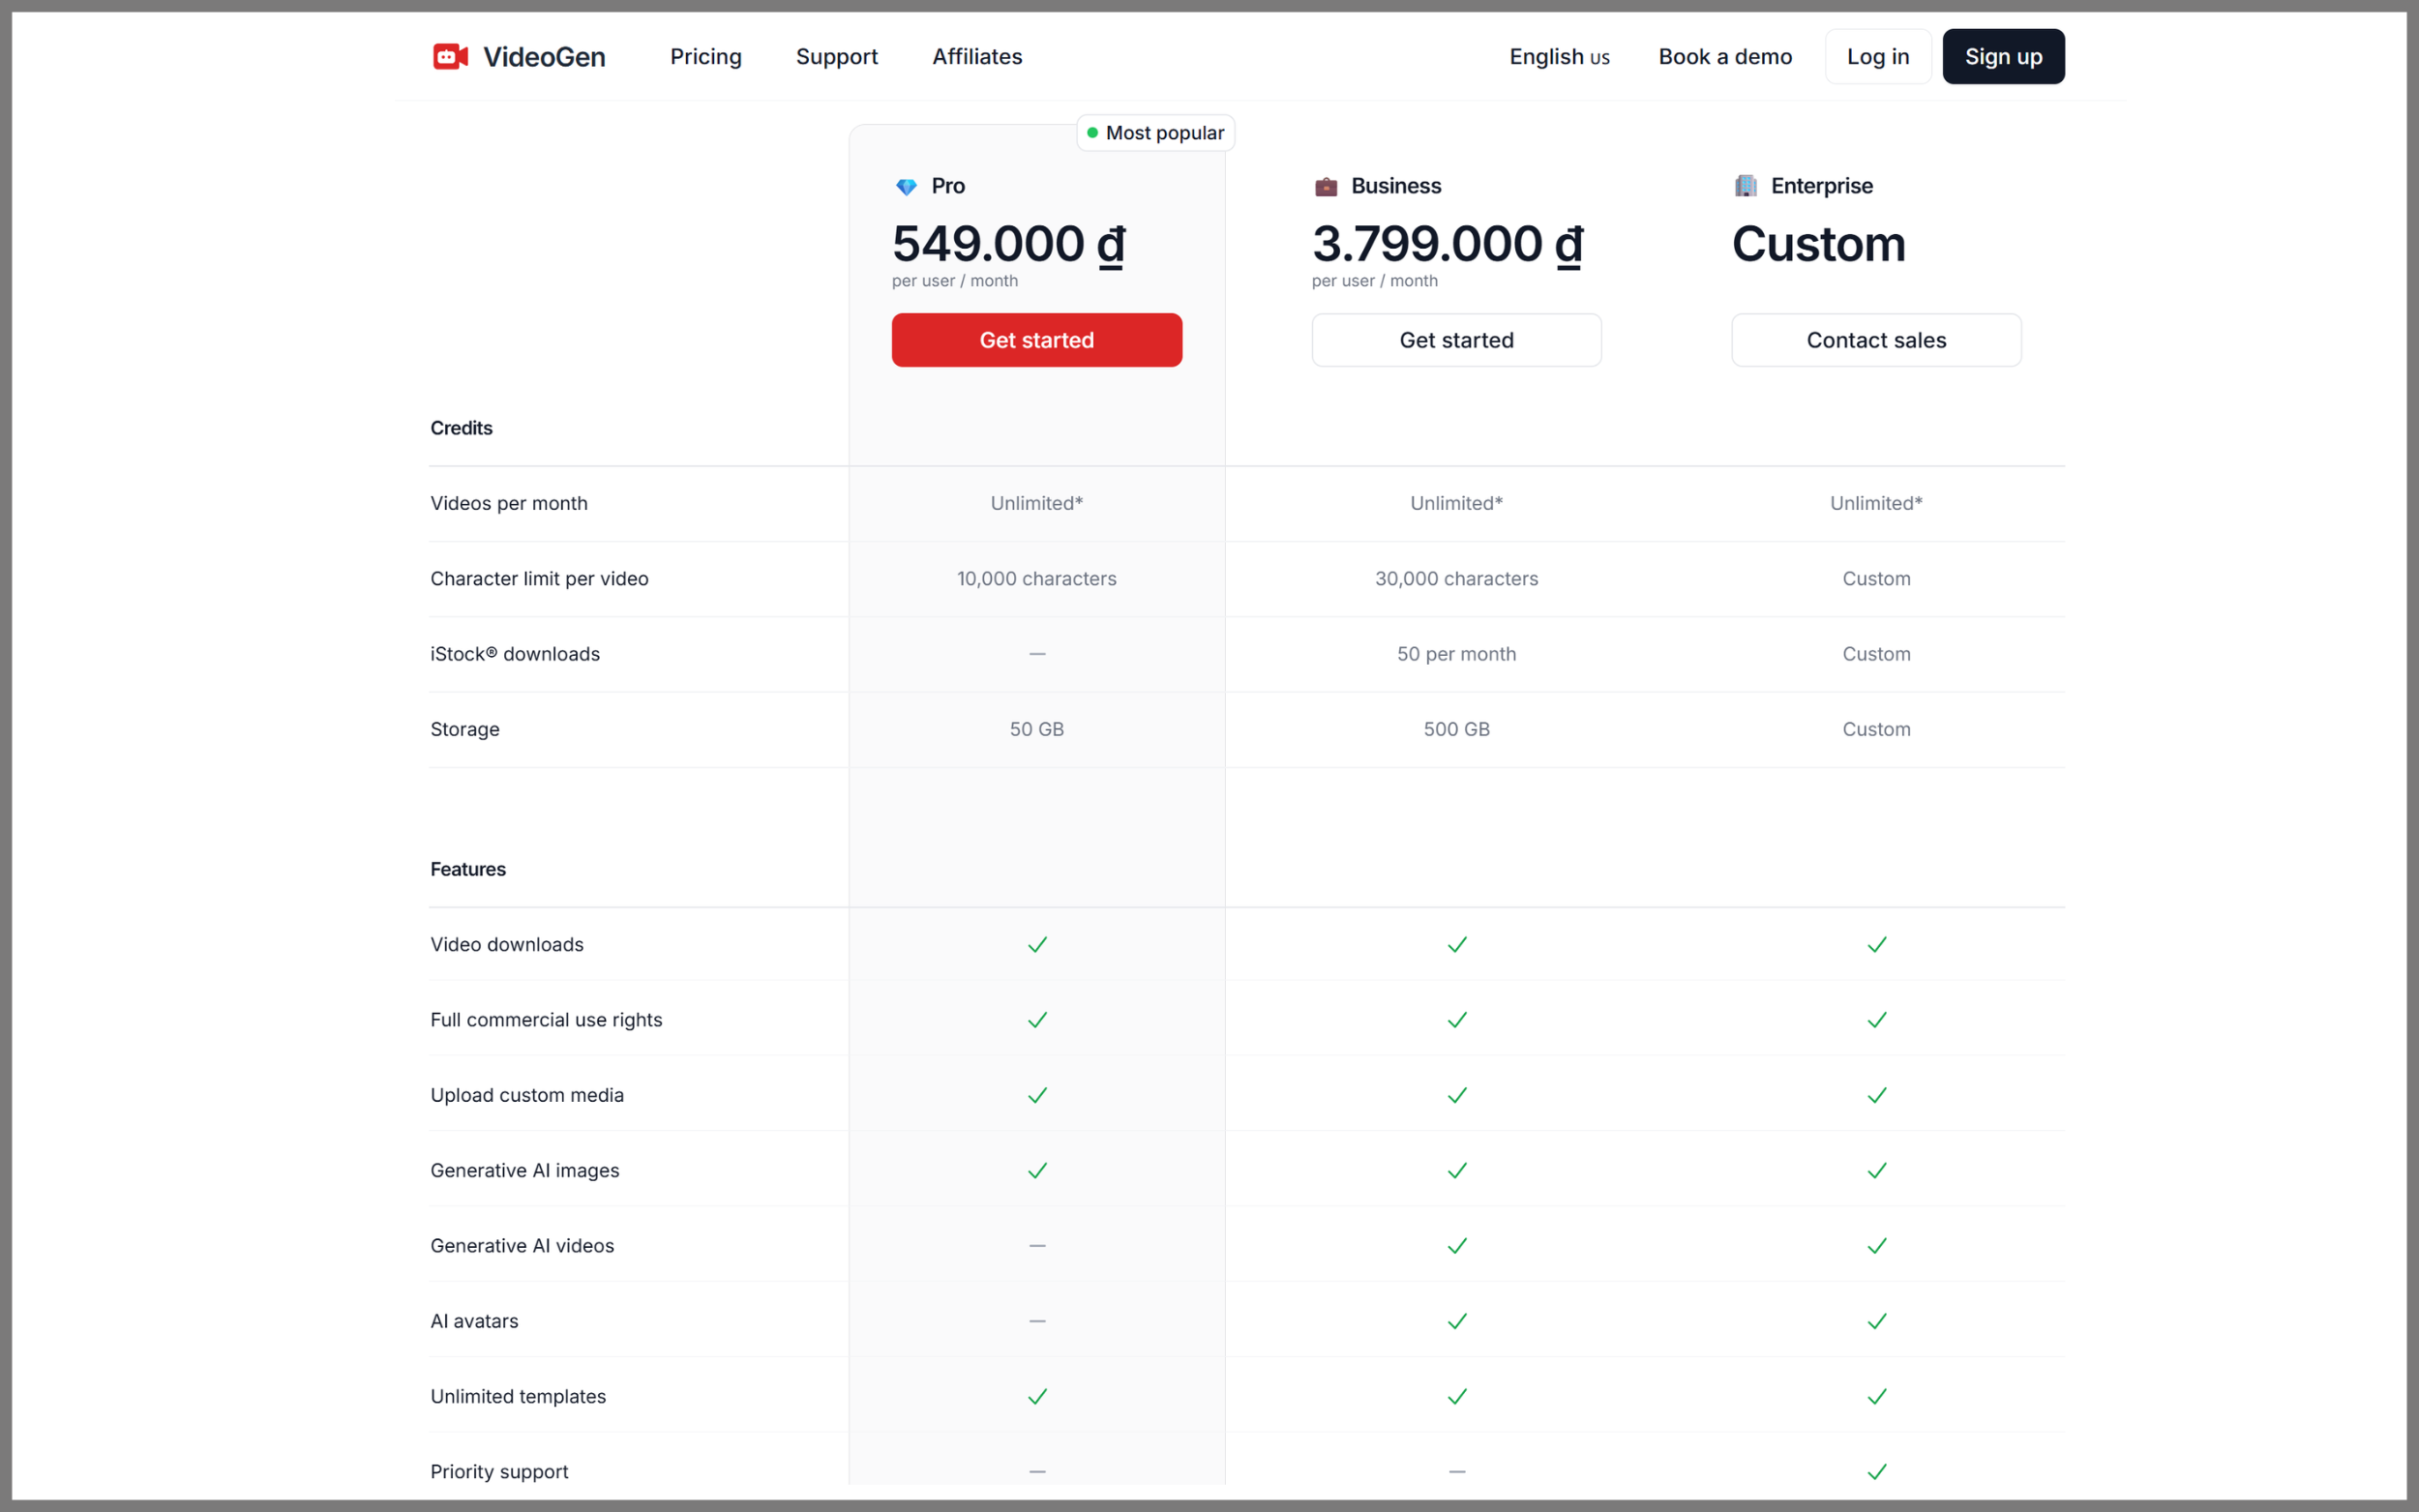Go to the Support nav link
Screen dimensions: 2419x1512
pos(837,57)
